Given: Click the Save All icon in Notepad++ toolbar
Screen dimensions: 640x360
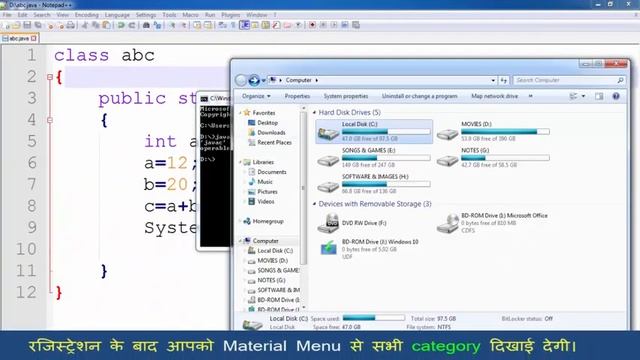Looking at the screenshot, I should 38,25.
